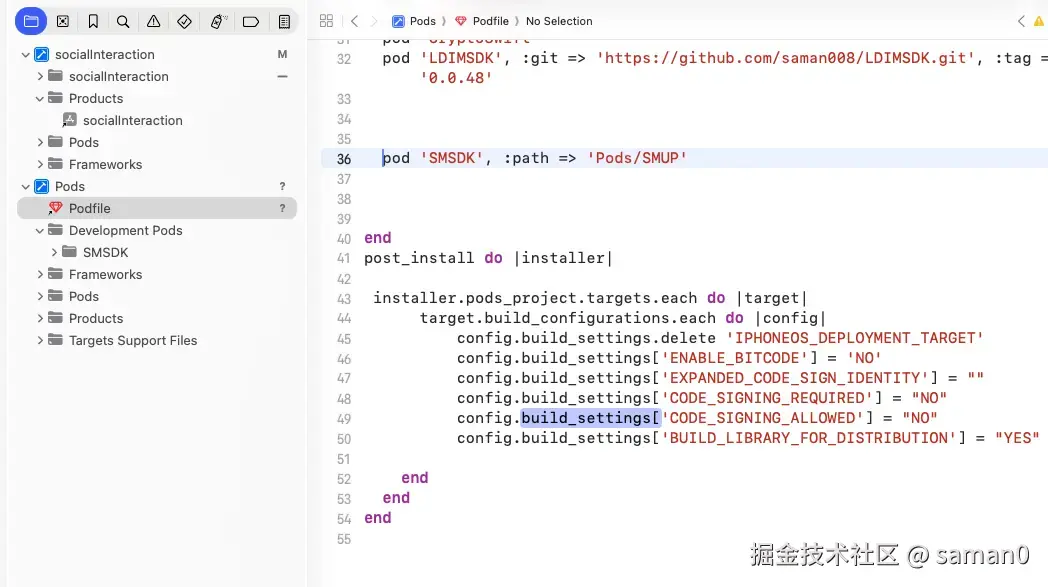Click the end keyword on line 54

tap(378, 517)
